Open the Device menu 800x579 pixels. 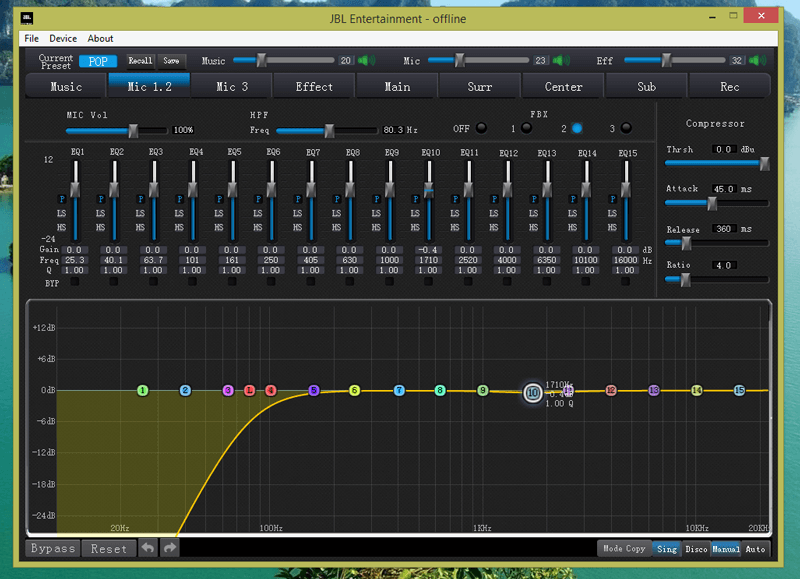tap(63, 39)
